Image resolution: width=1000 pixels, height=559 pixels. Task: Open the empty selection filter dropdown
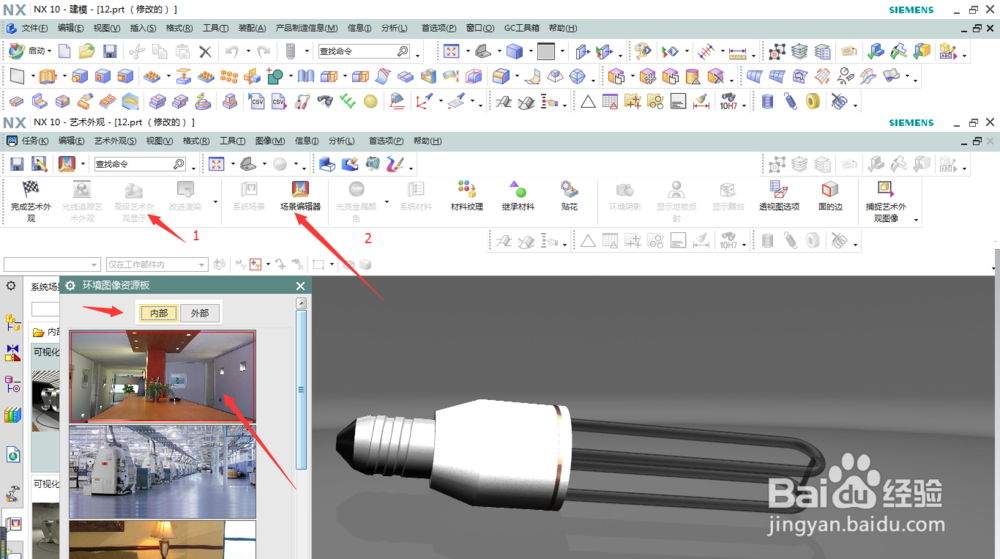[x=94, y=265]
